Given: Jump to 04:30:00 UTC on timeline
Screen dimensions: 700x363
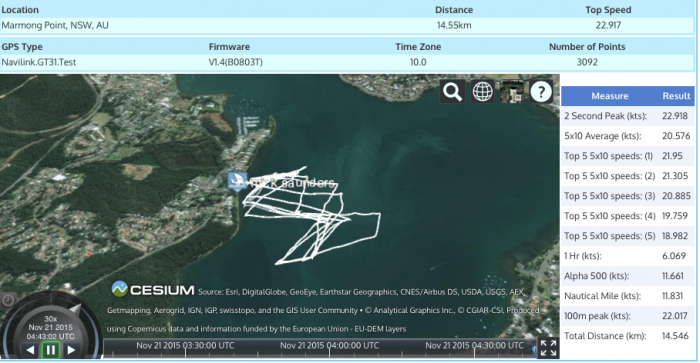Looking at the screenshot, I should (x=474, y=346).
